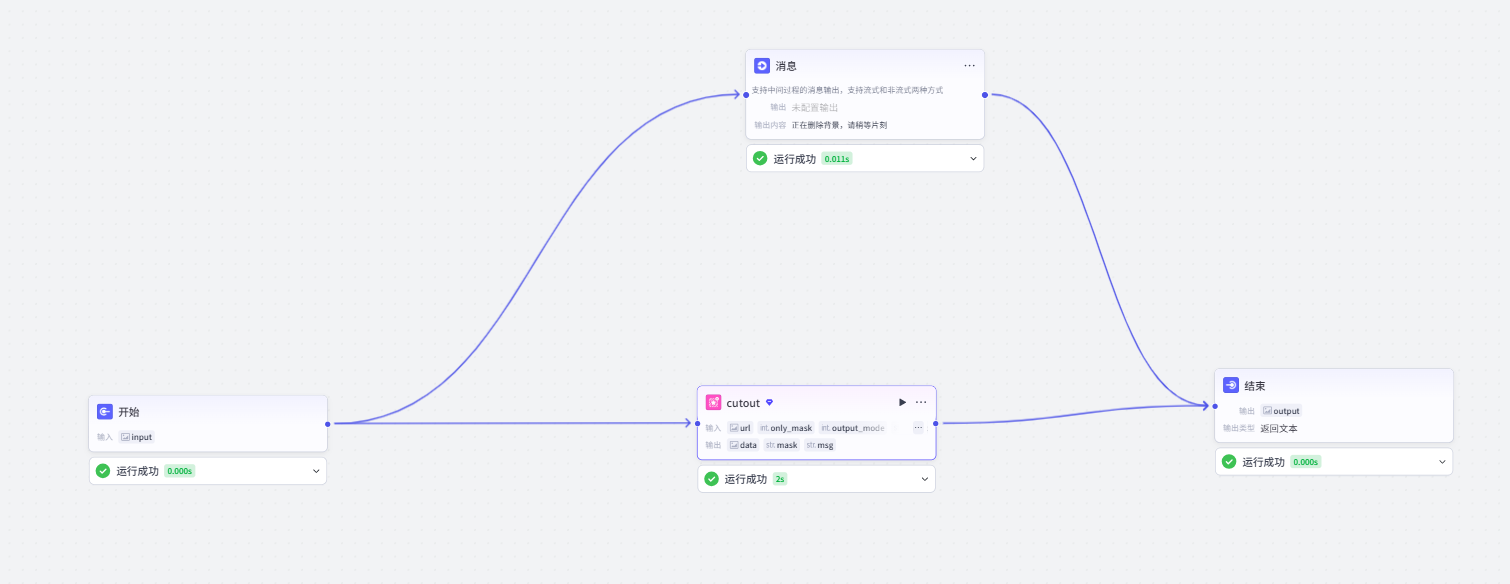The image size is (1510, 584).
Task: Show more cutout input parameters
Action: click(918, 428)
